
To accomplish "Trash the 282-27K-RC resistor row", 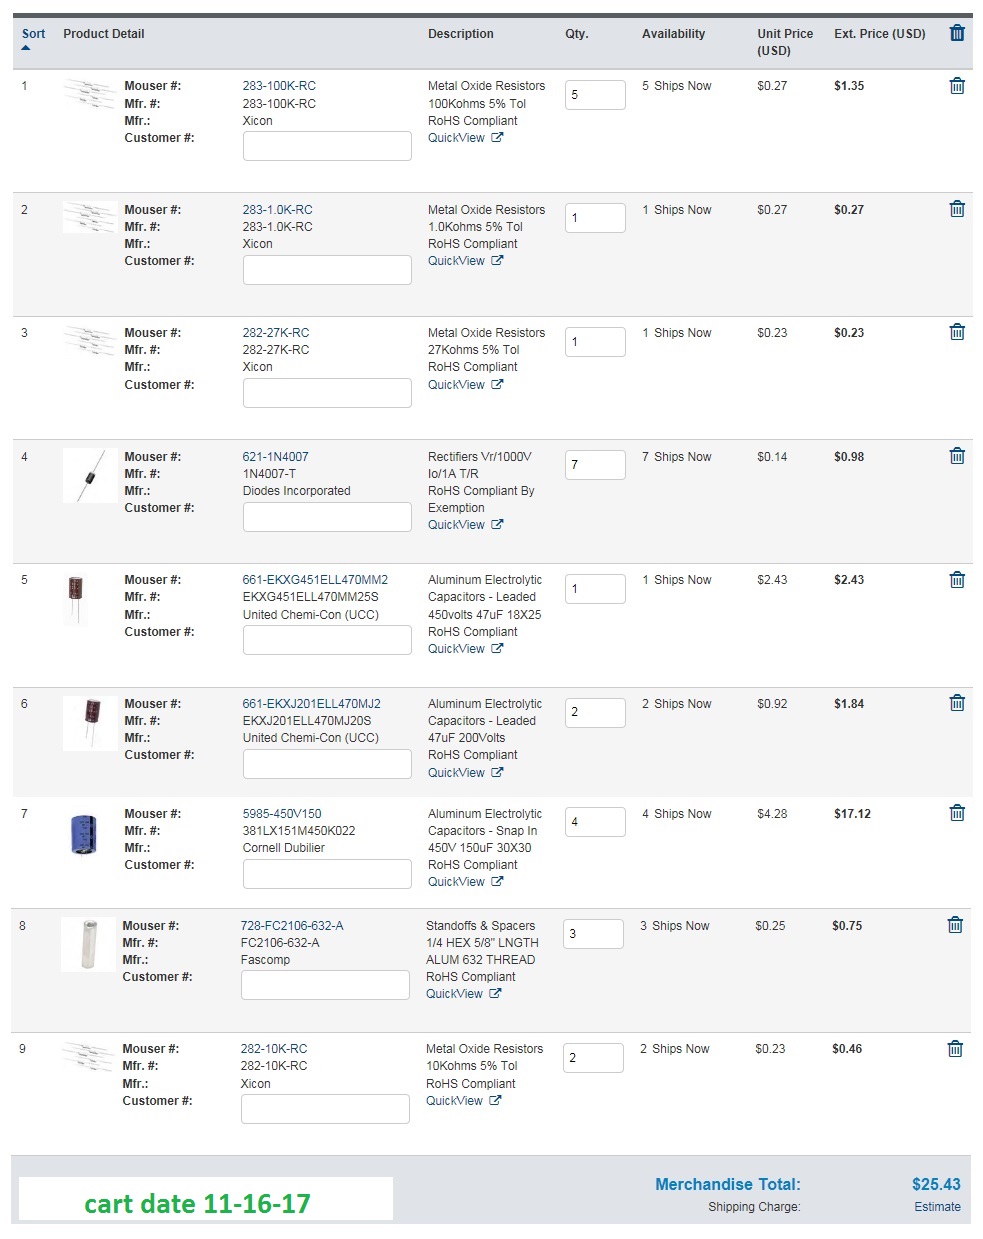I will (x=957, y=332).
